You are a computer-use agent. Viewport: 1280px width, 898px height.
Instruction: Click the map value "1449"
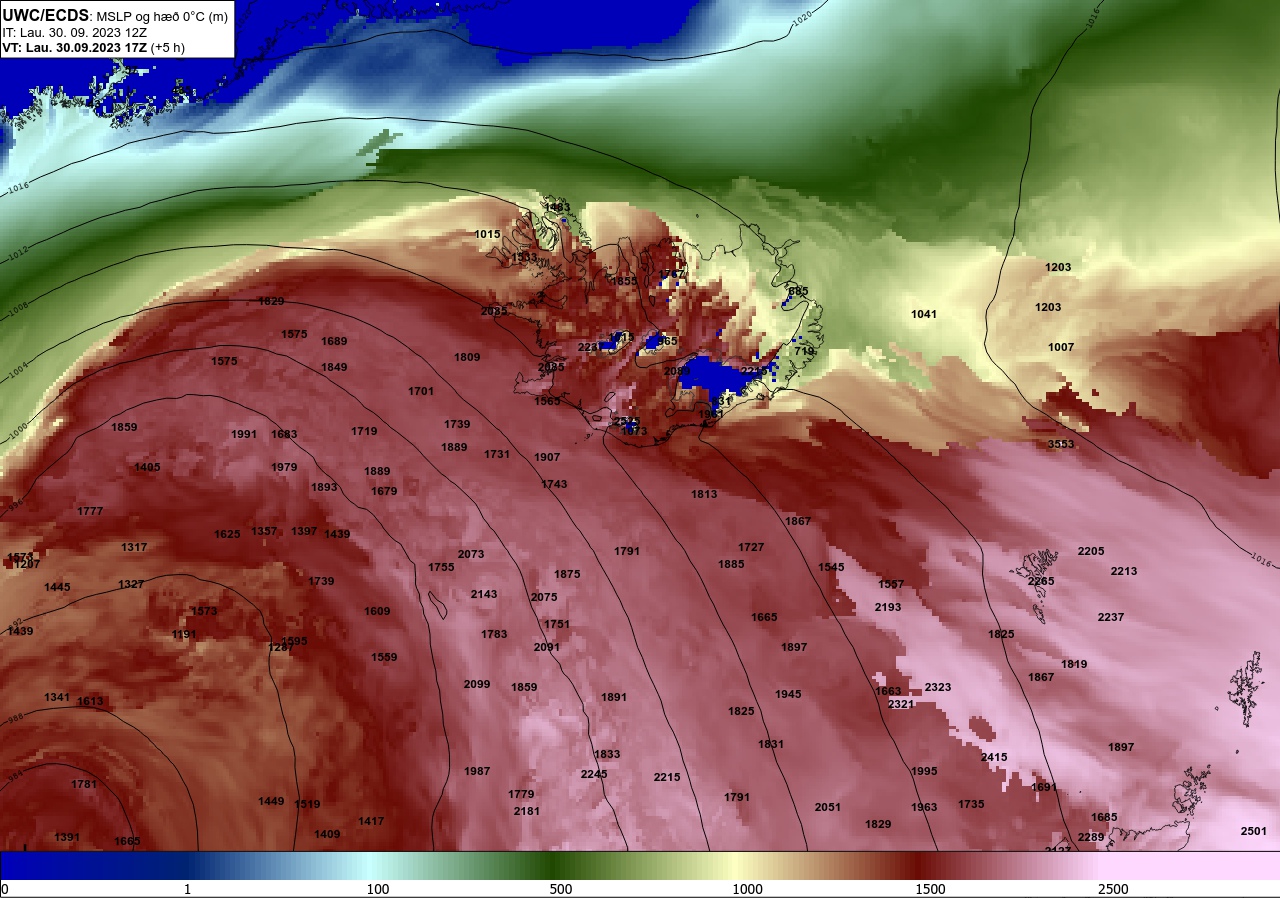(x=271, y=801)
